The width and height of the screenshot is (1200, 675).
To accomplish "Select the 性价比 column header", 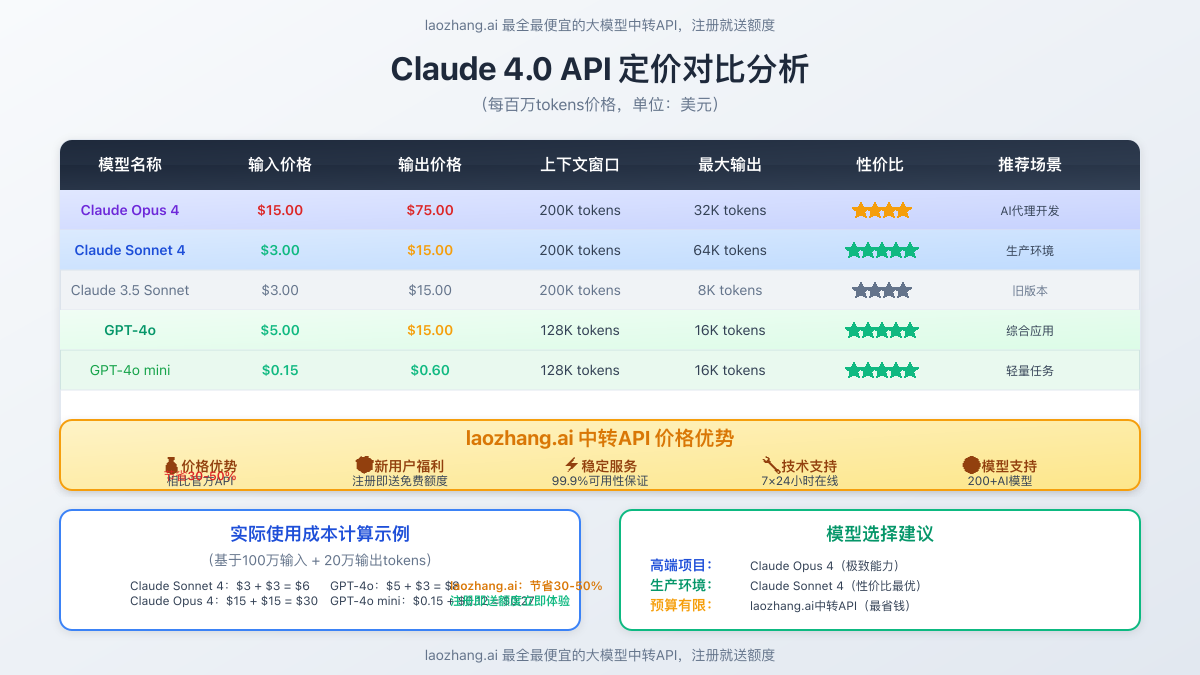I will point(880,165).
